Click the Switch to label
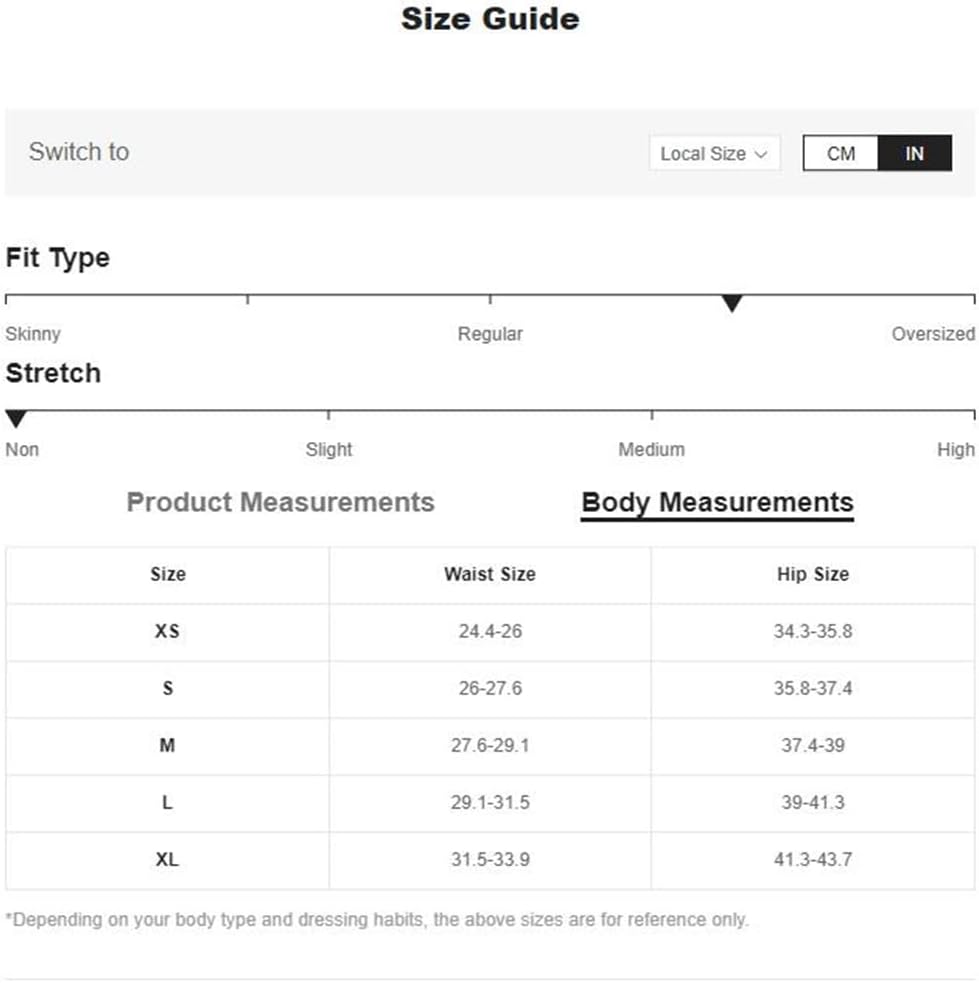 click(x=79, y=152)
